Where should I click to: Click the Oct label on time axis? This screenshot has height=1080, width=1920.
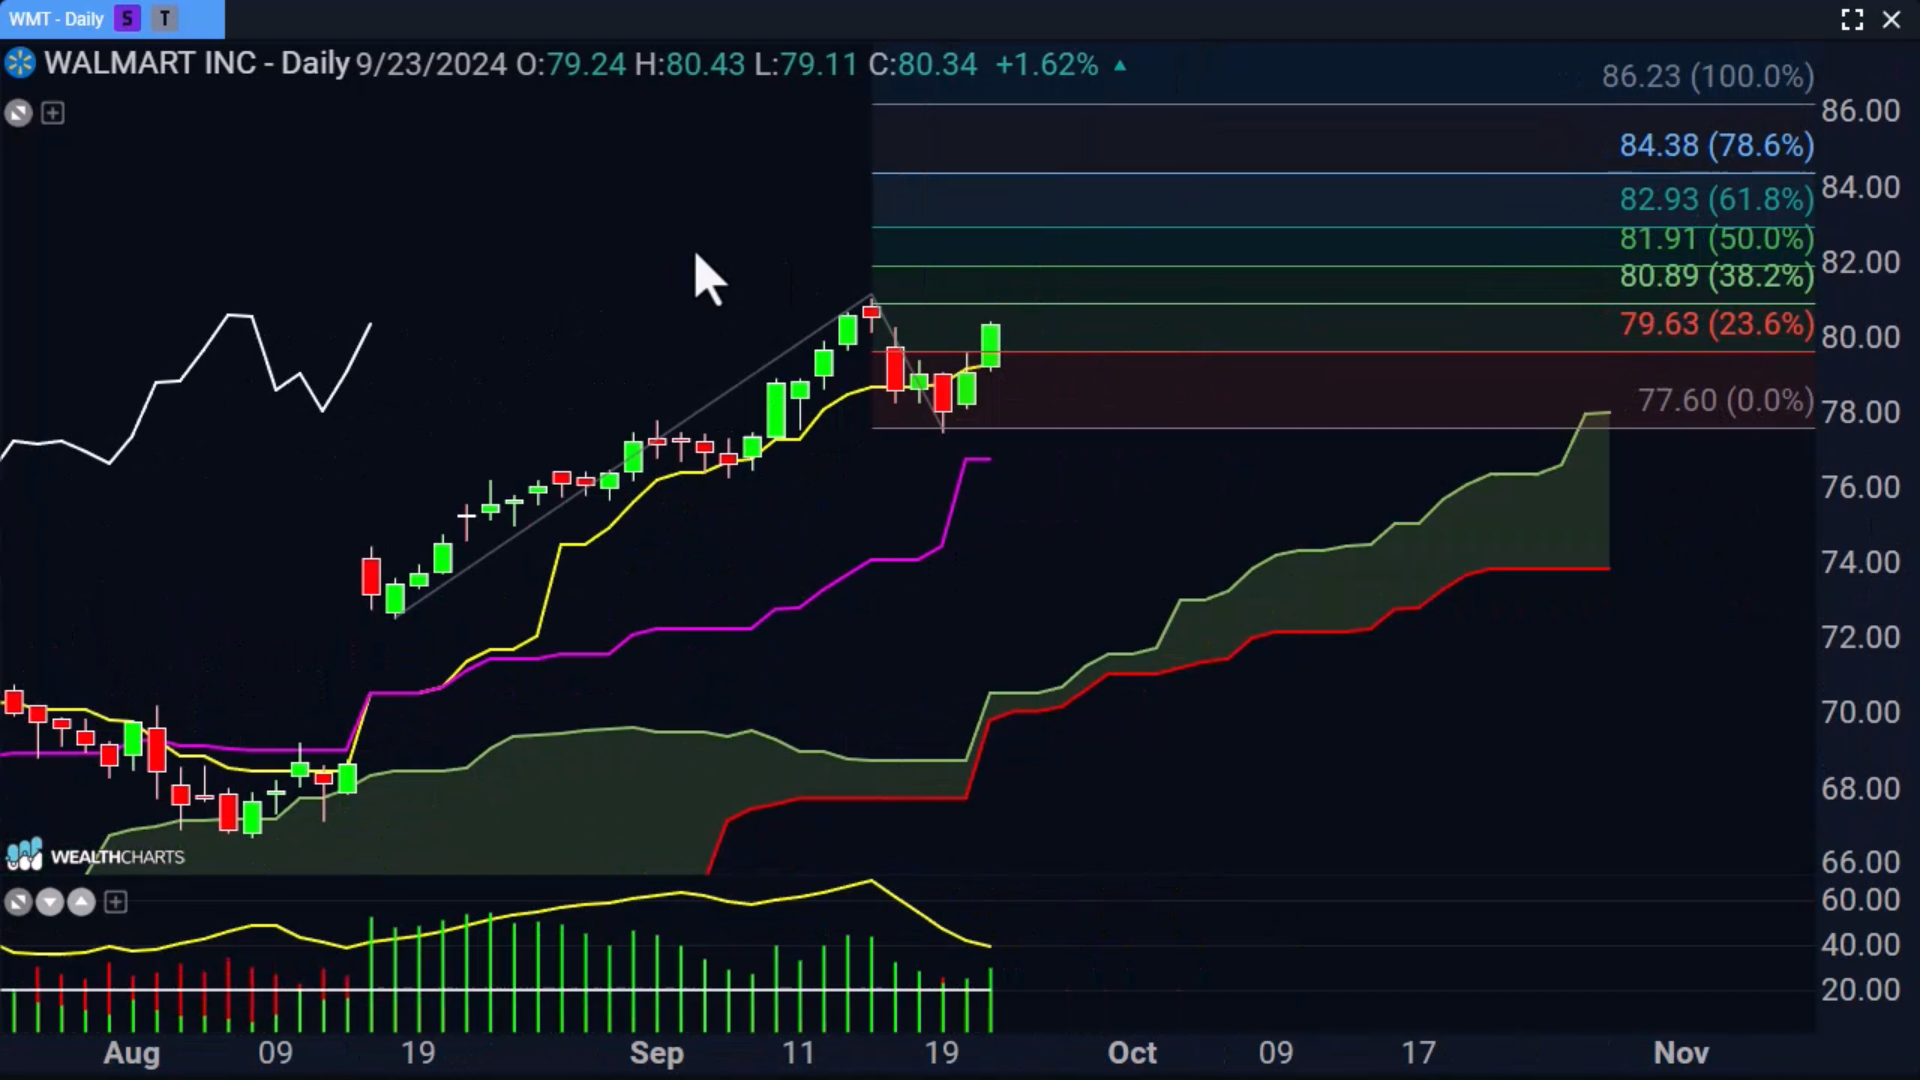(1132, 1053)
